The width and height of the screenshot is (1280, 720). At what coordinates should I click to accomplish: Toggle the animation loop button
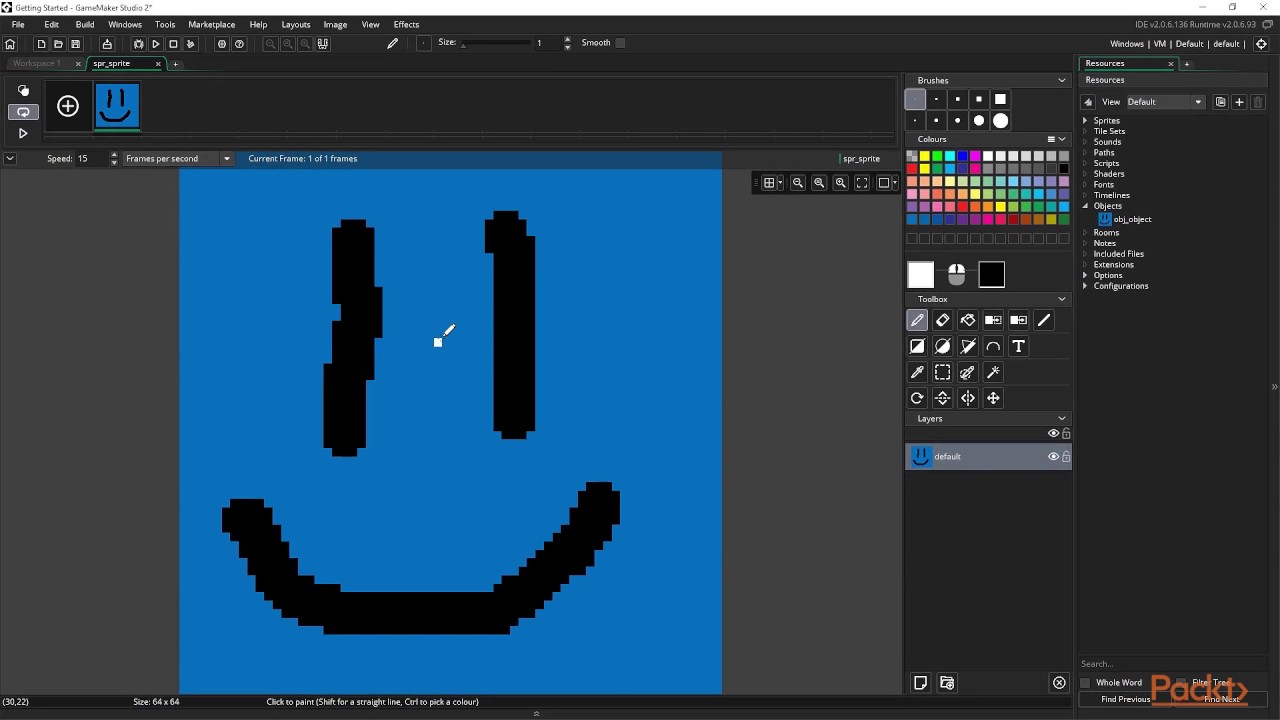pos(23,112)
